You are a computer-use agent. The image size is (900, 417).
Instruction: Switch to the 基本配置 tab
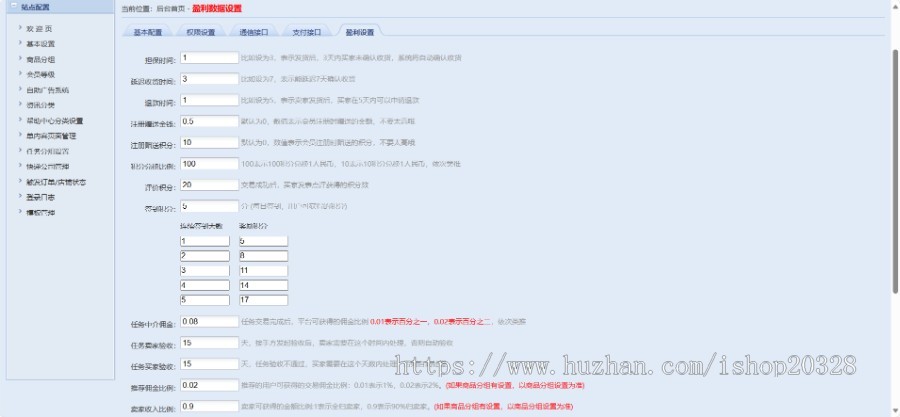click(148, 32)
